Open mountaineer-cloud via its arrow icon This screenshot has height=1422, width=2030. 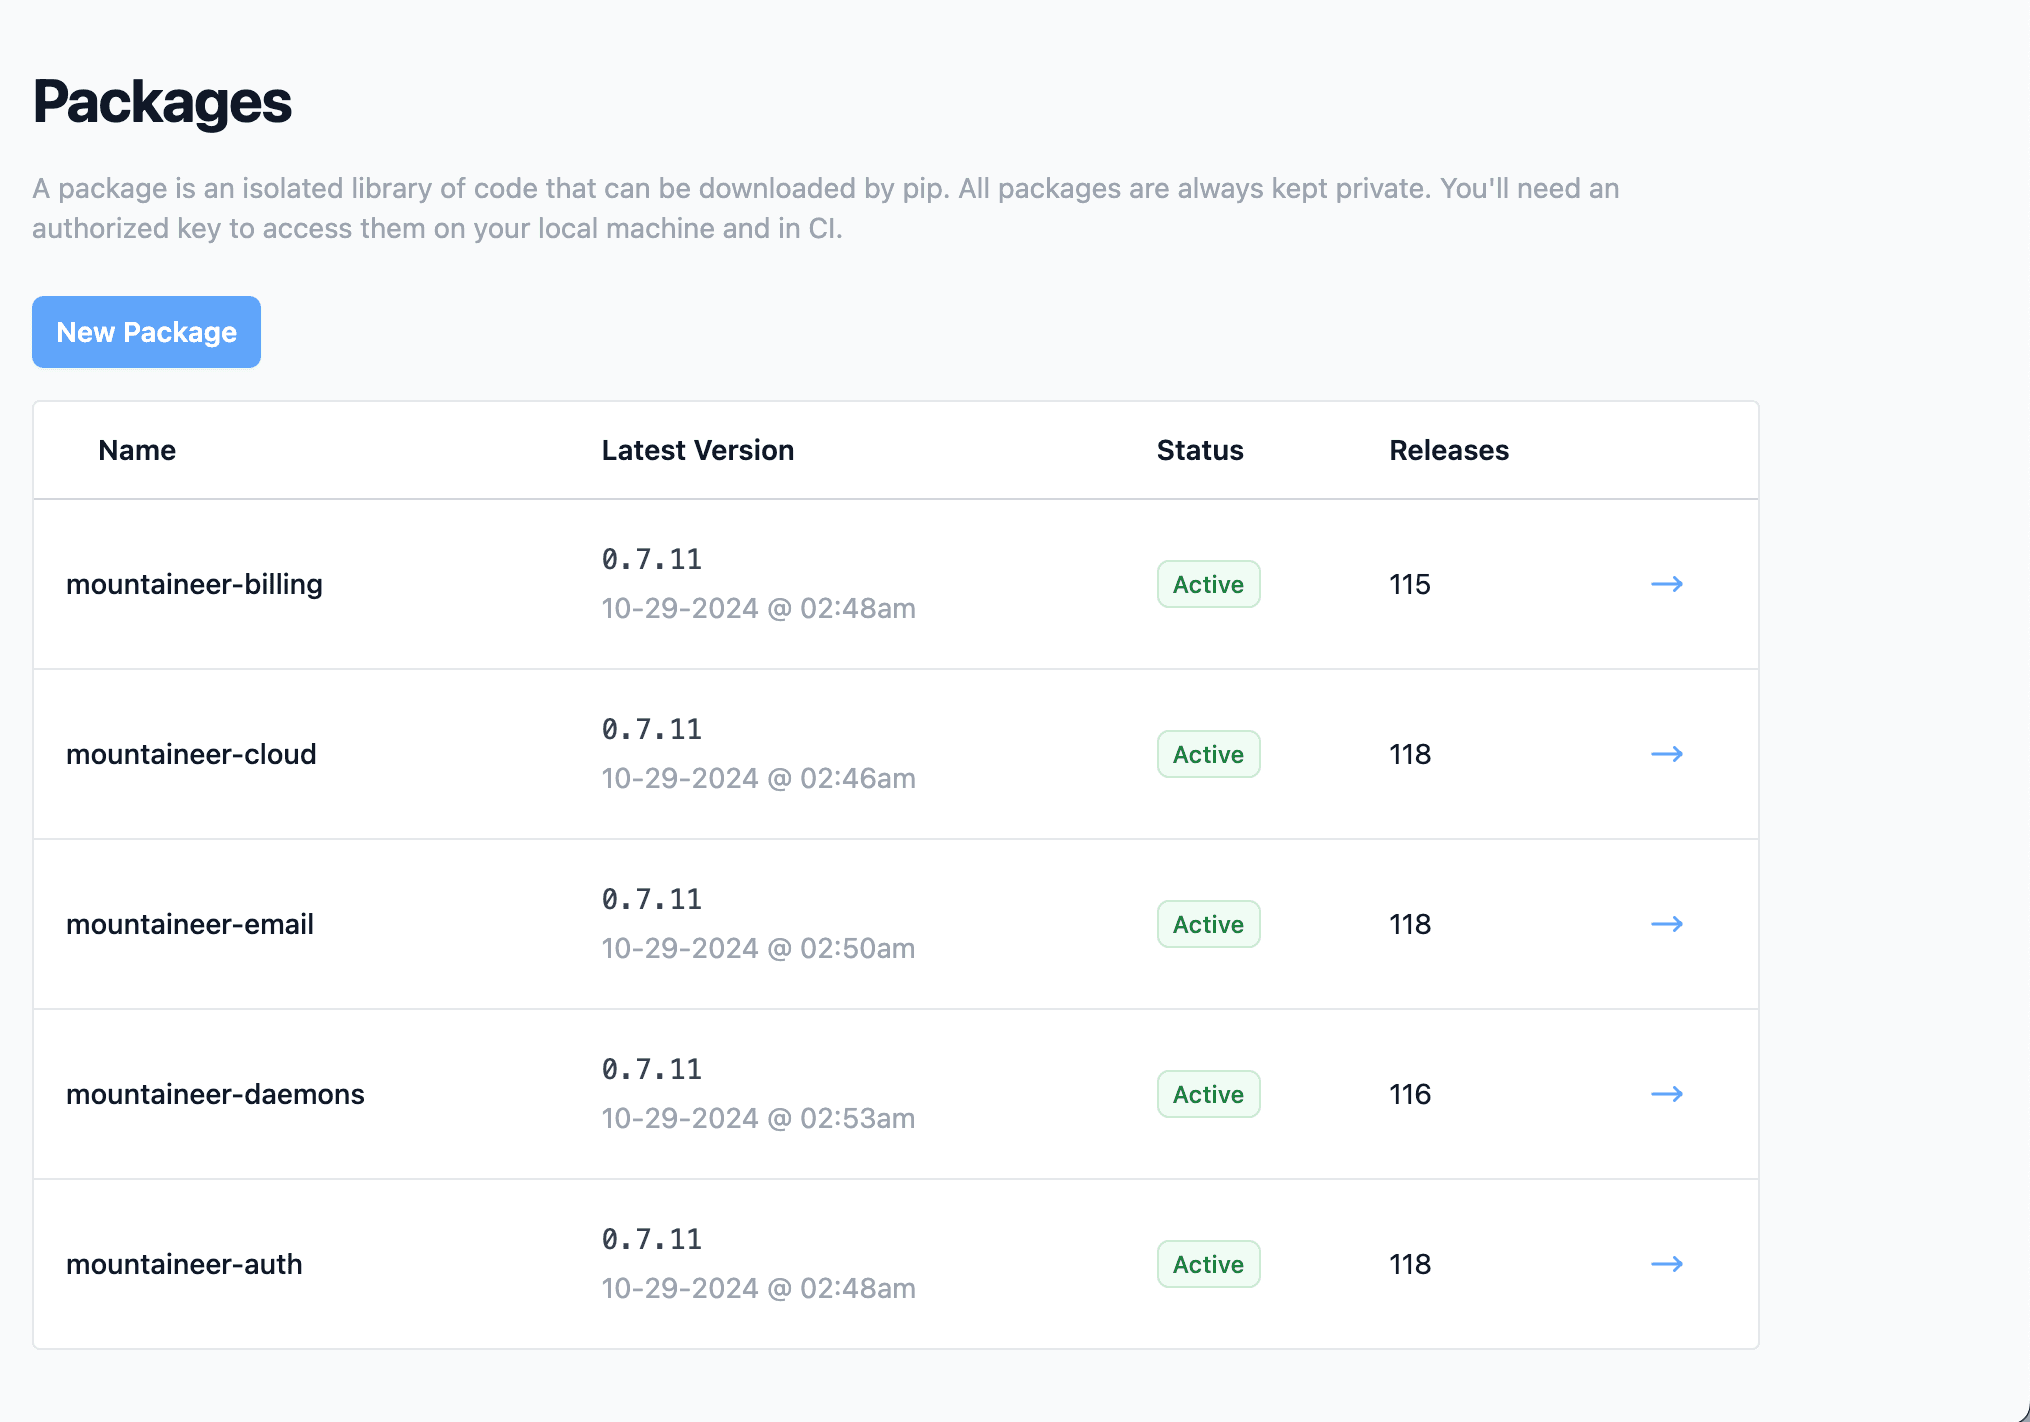(x=1667, y=754)
